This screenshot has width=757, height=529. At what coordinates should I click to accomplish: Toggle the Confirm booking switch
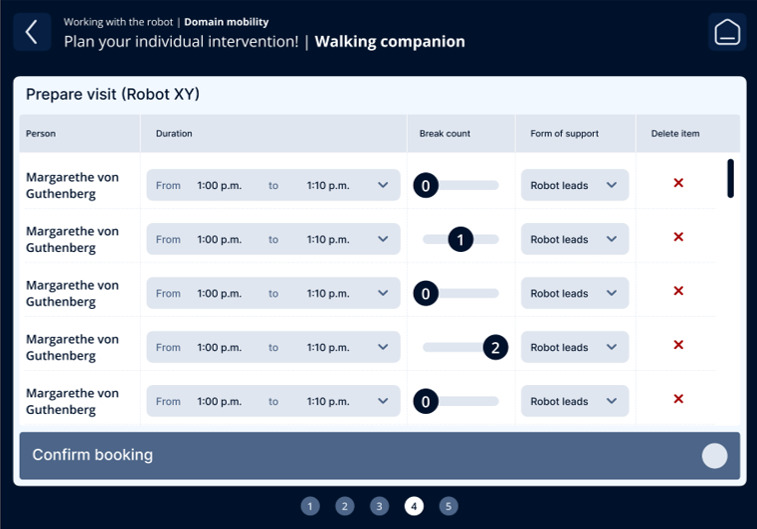[x=715, y=456]
